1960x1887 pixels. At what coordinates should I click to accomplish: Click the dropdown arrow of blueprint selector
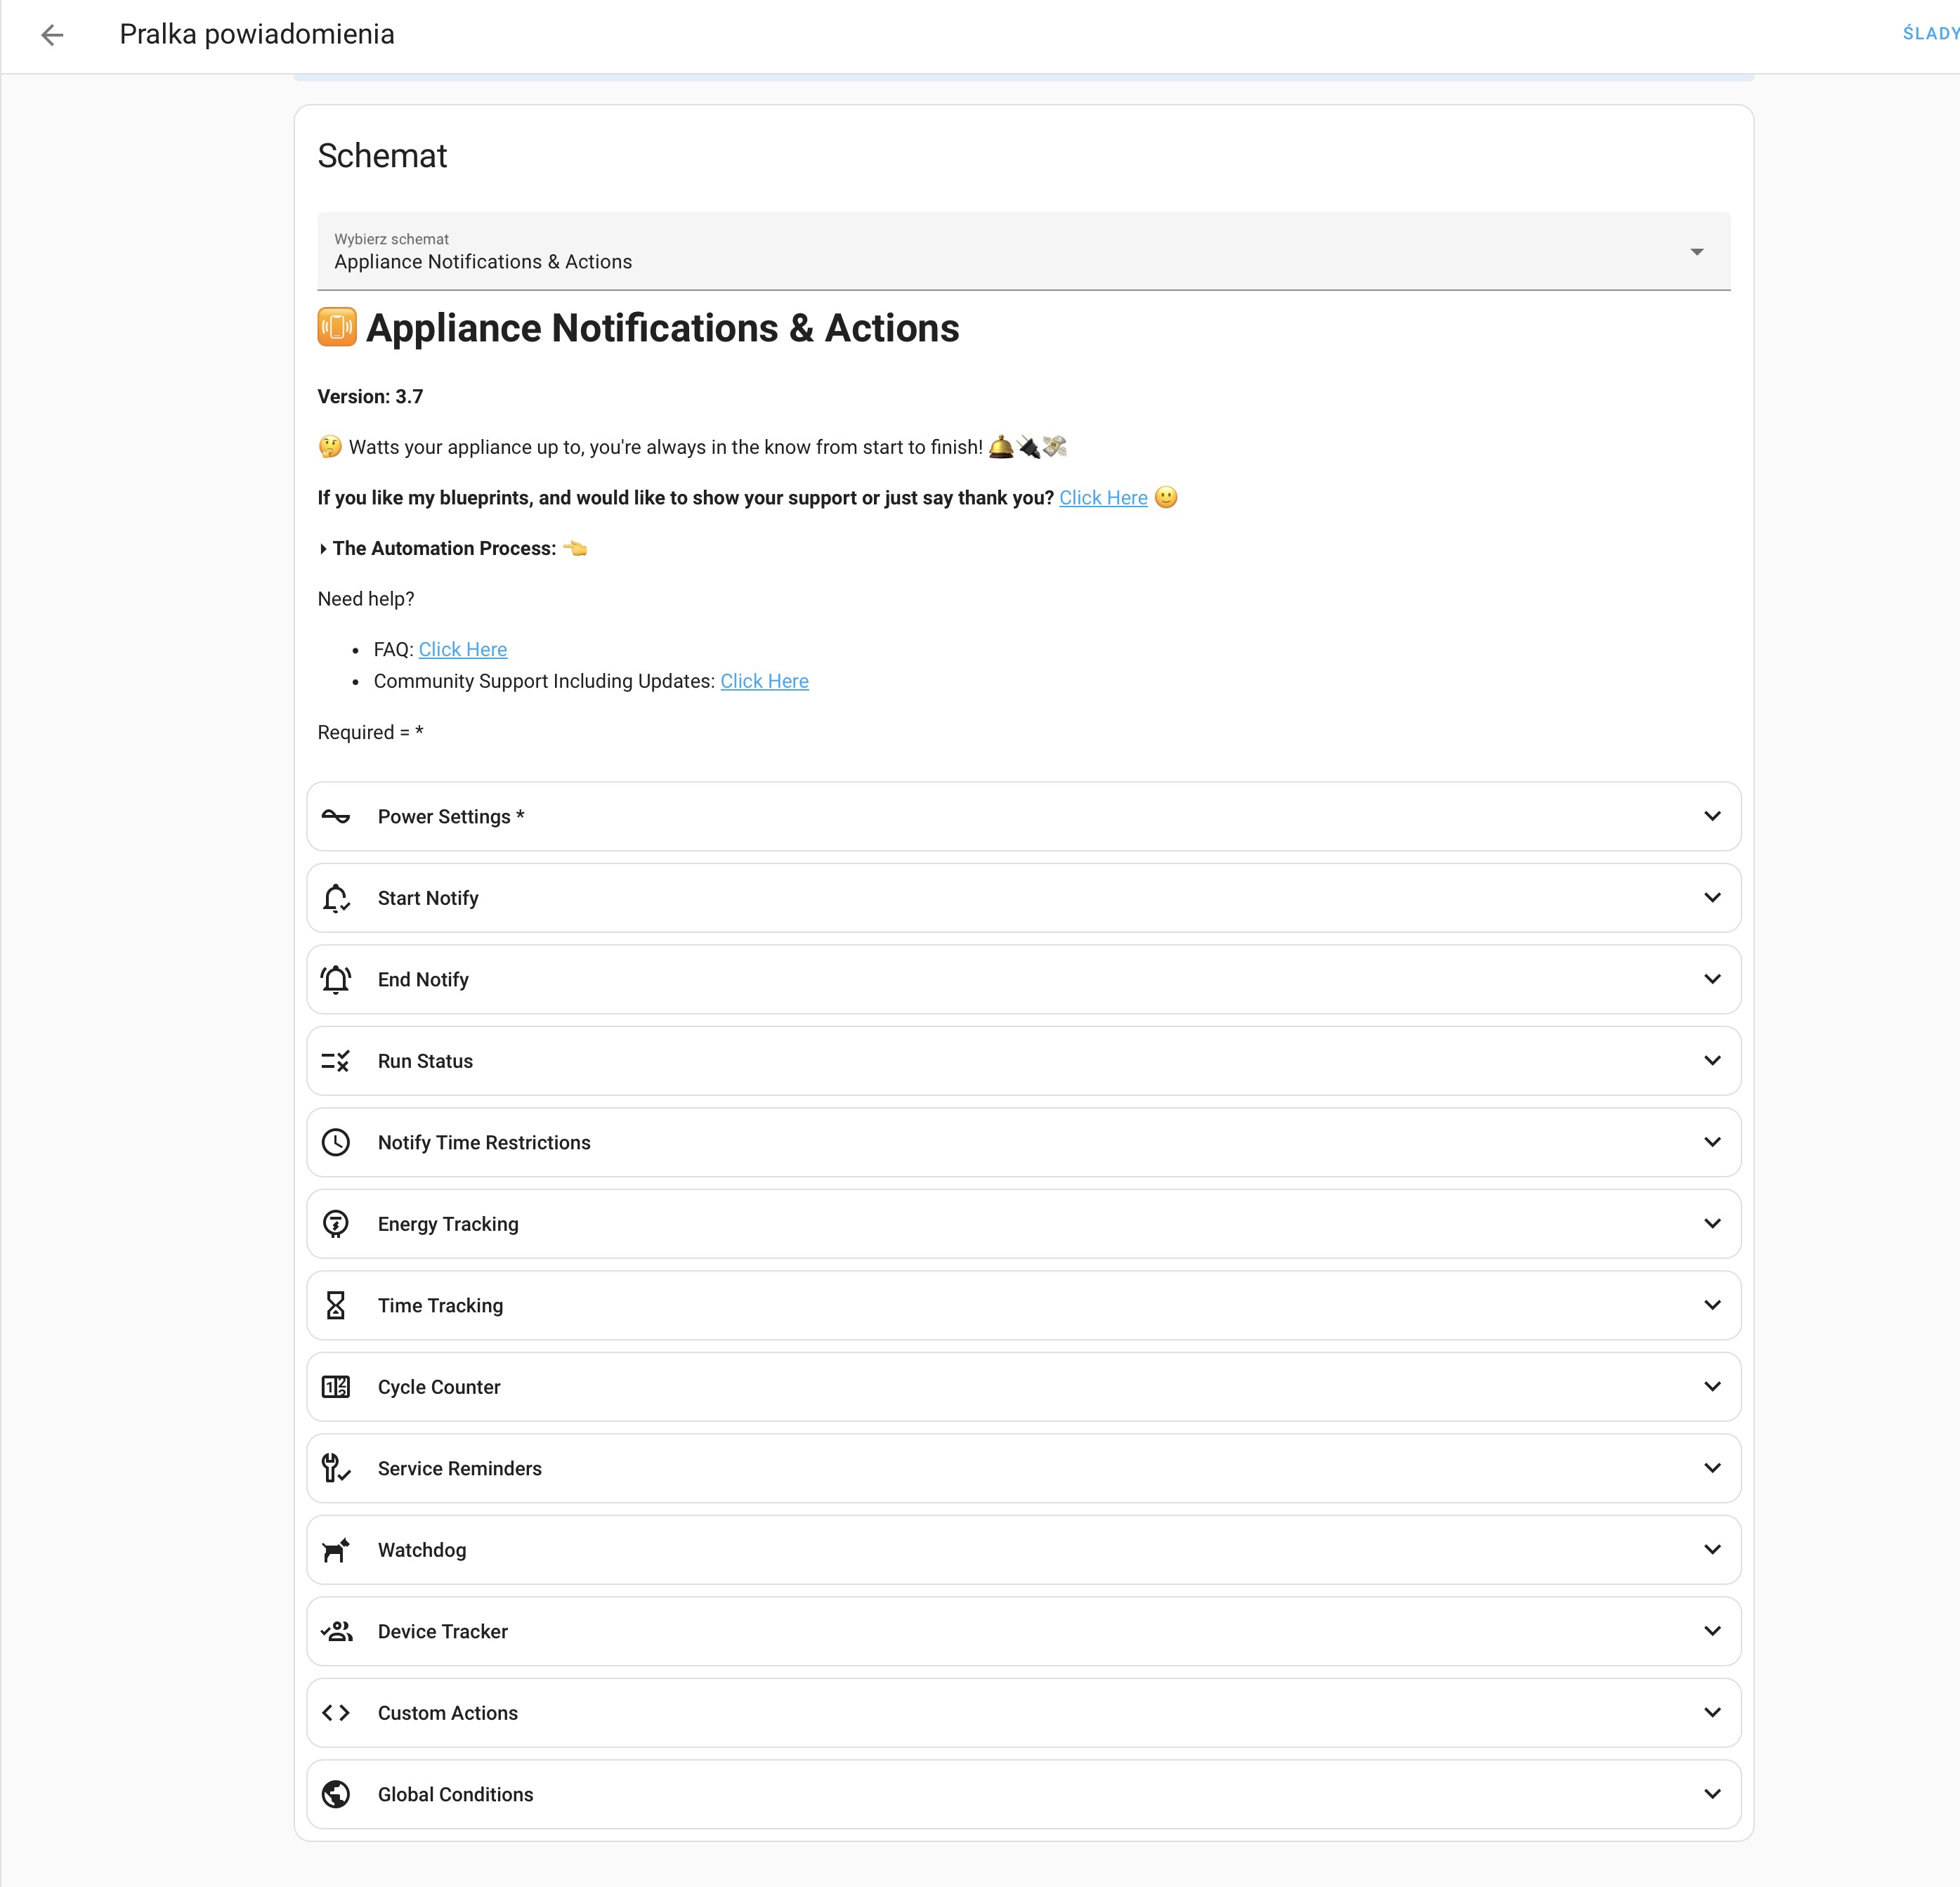[x=1696, y=252]
